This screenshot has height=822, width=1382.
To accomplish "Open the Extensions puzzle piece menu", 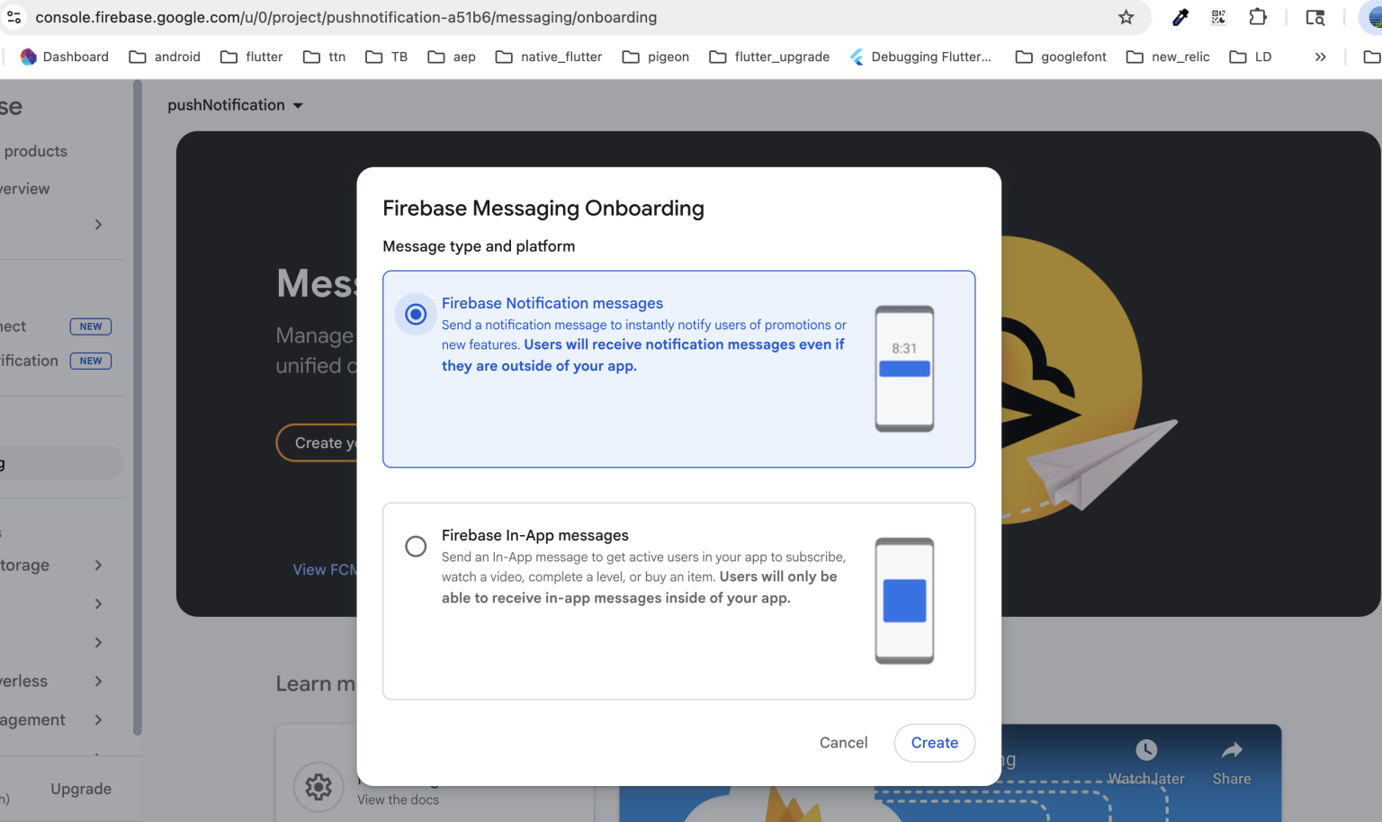I will pos(1258,17).
